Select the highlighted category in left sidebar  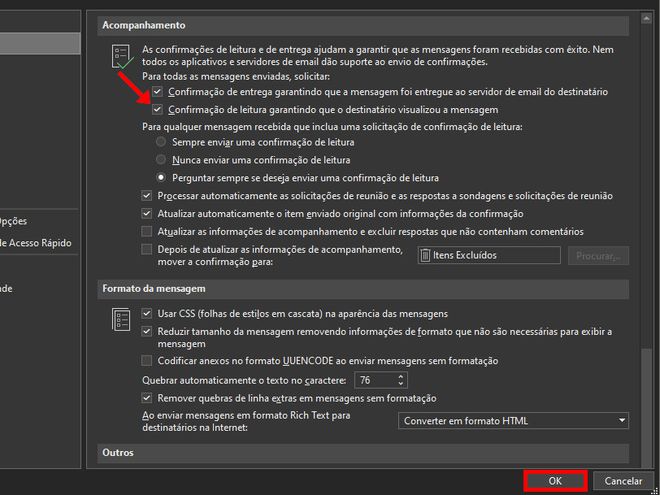pos(40,44)
